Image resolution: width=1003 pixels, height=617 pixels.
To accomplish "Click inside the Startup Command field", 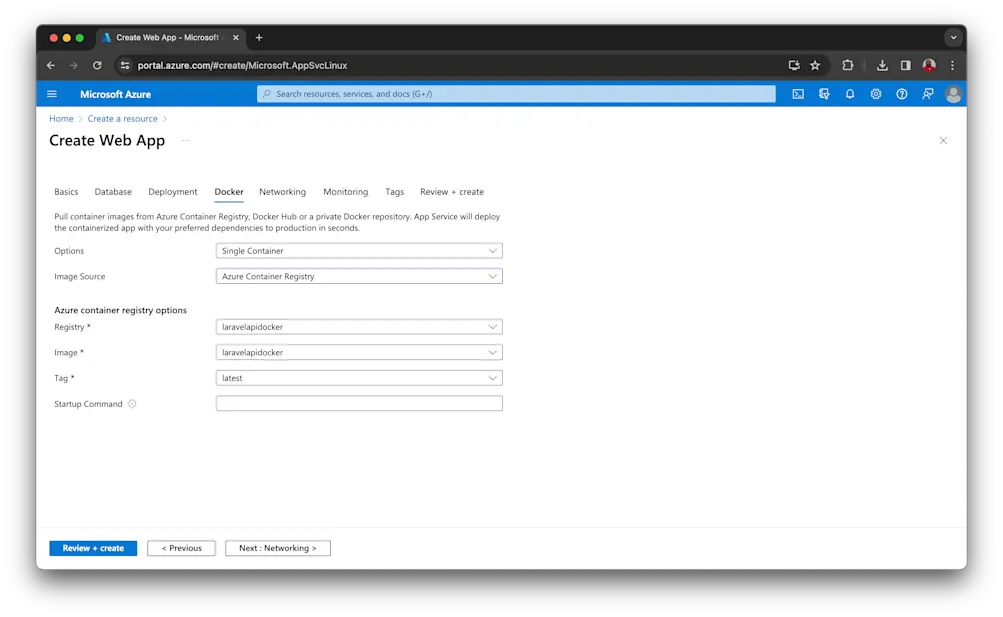I will (359, 403).
